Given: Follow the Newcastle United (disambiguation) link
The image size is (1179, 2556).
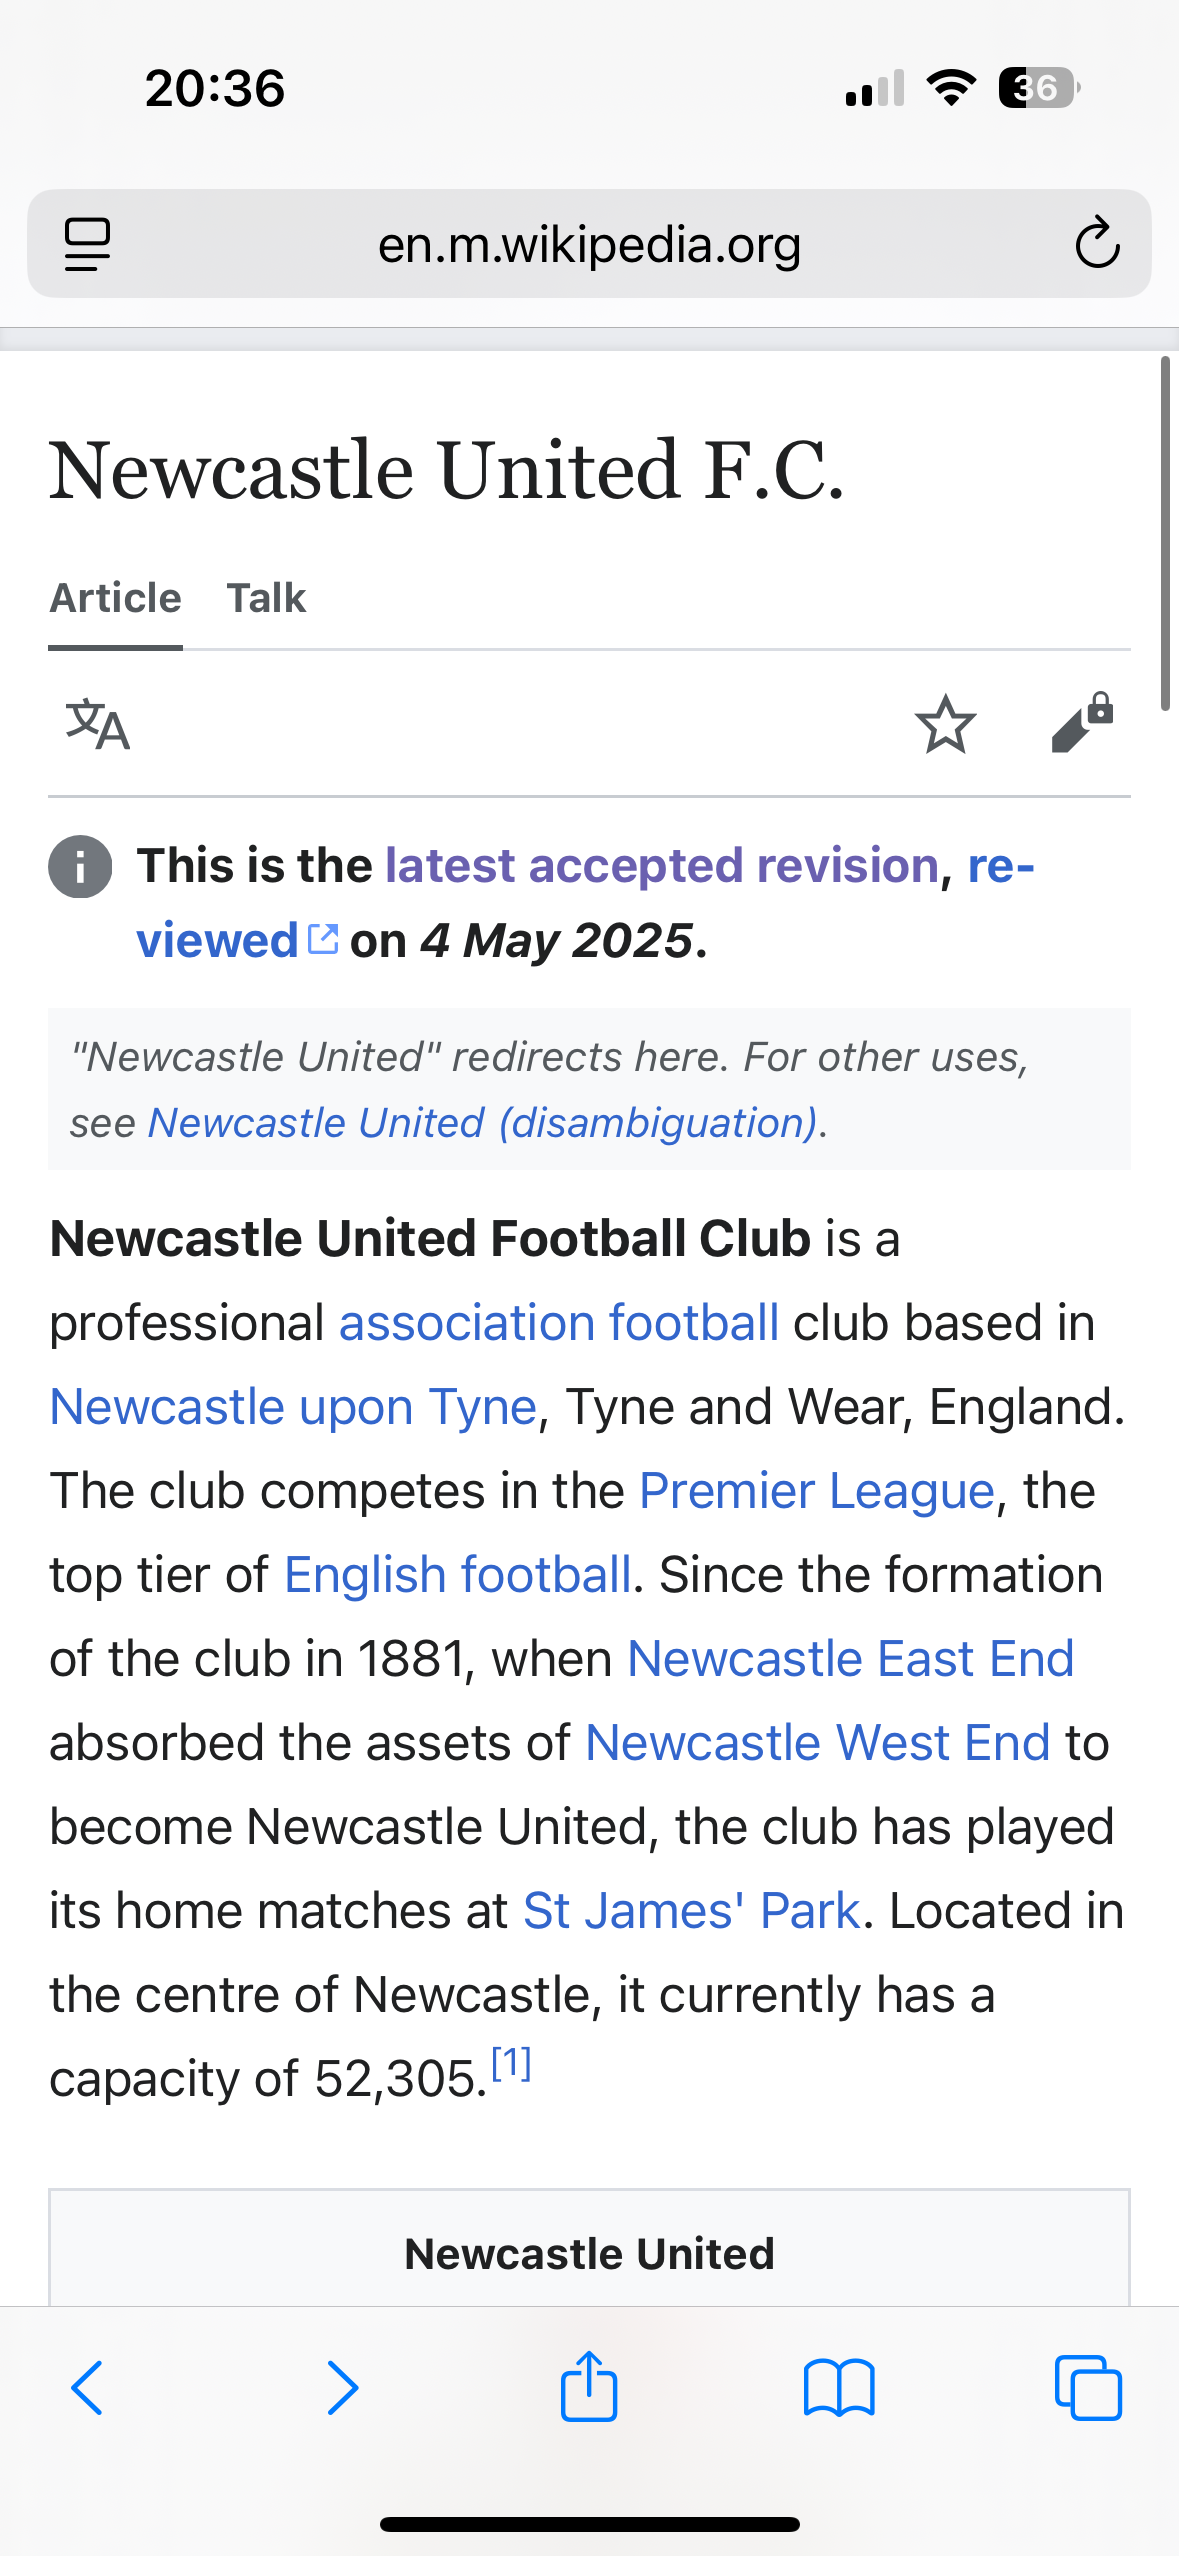Looking at the screenshot, I should pos(484,1123).
